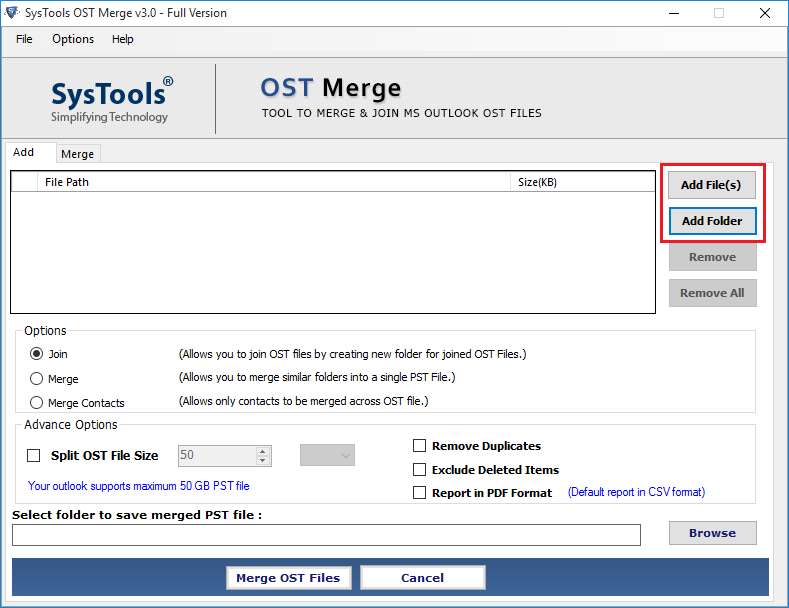Open the File menu

[x=24, y=39]
